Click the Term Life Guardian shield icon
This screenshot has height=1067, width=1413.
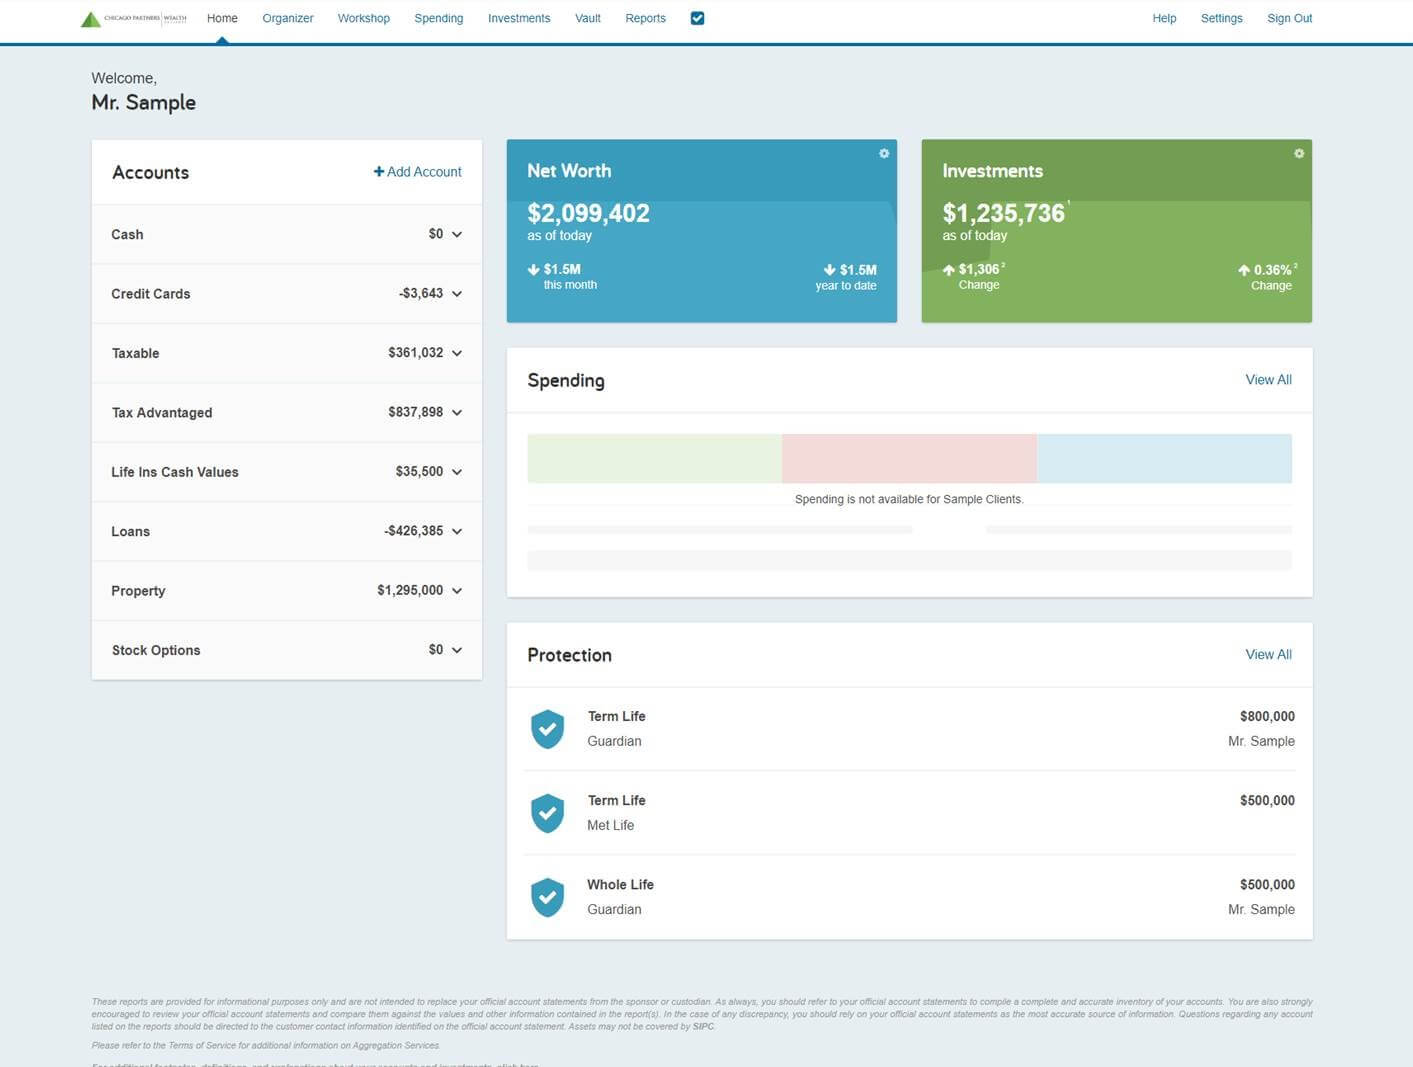(x=547, y=729)
